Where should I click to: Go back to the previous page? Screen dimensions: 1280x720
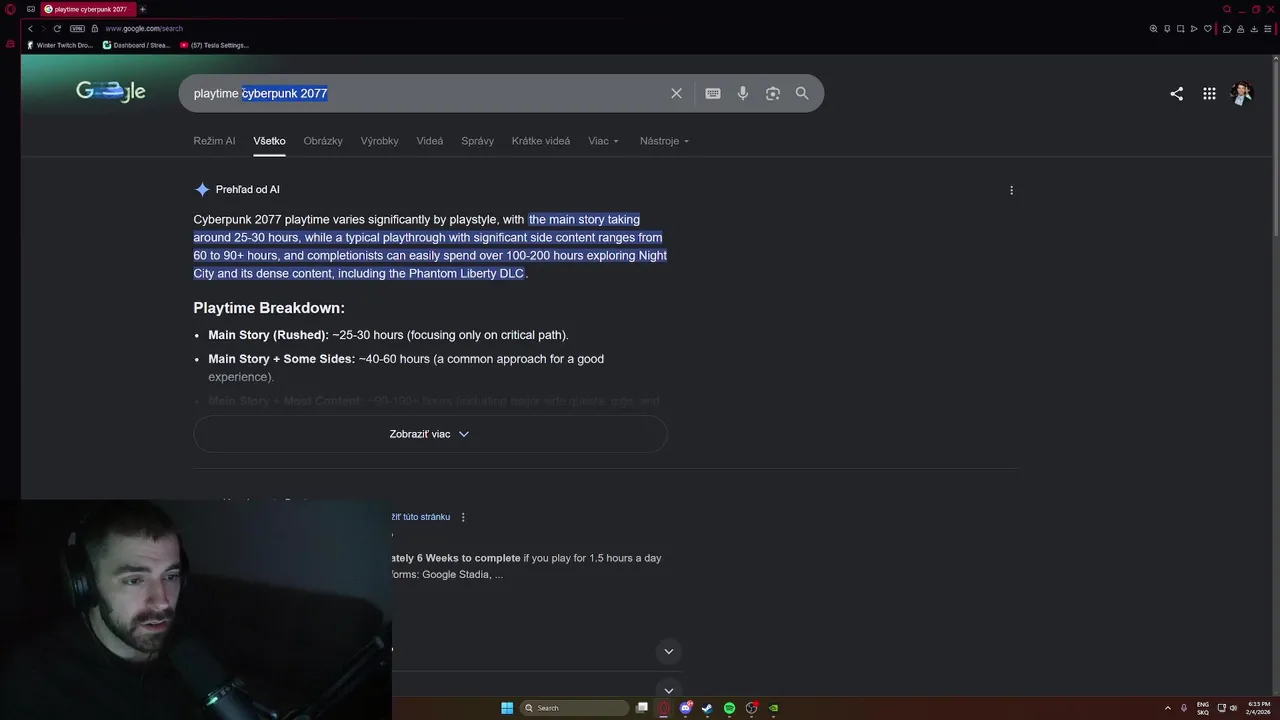coord(30,28)
